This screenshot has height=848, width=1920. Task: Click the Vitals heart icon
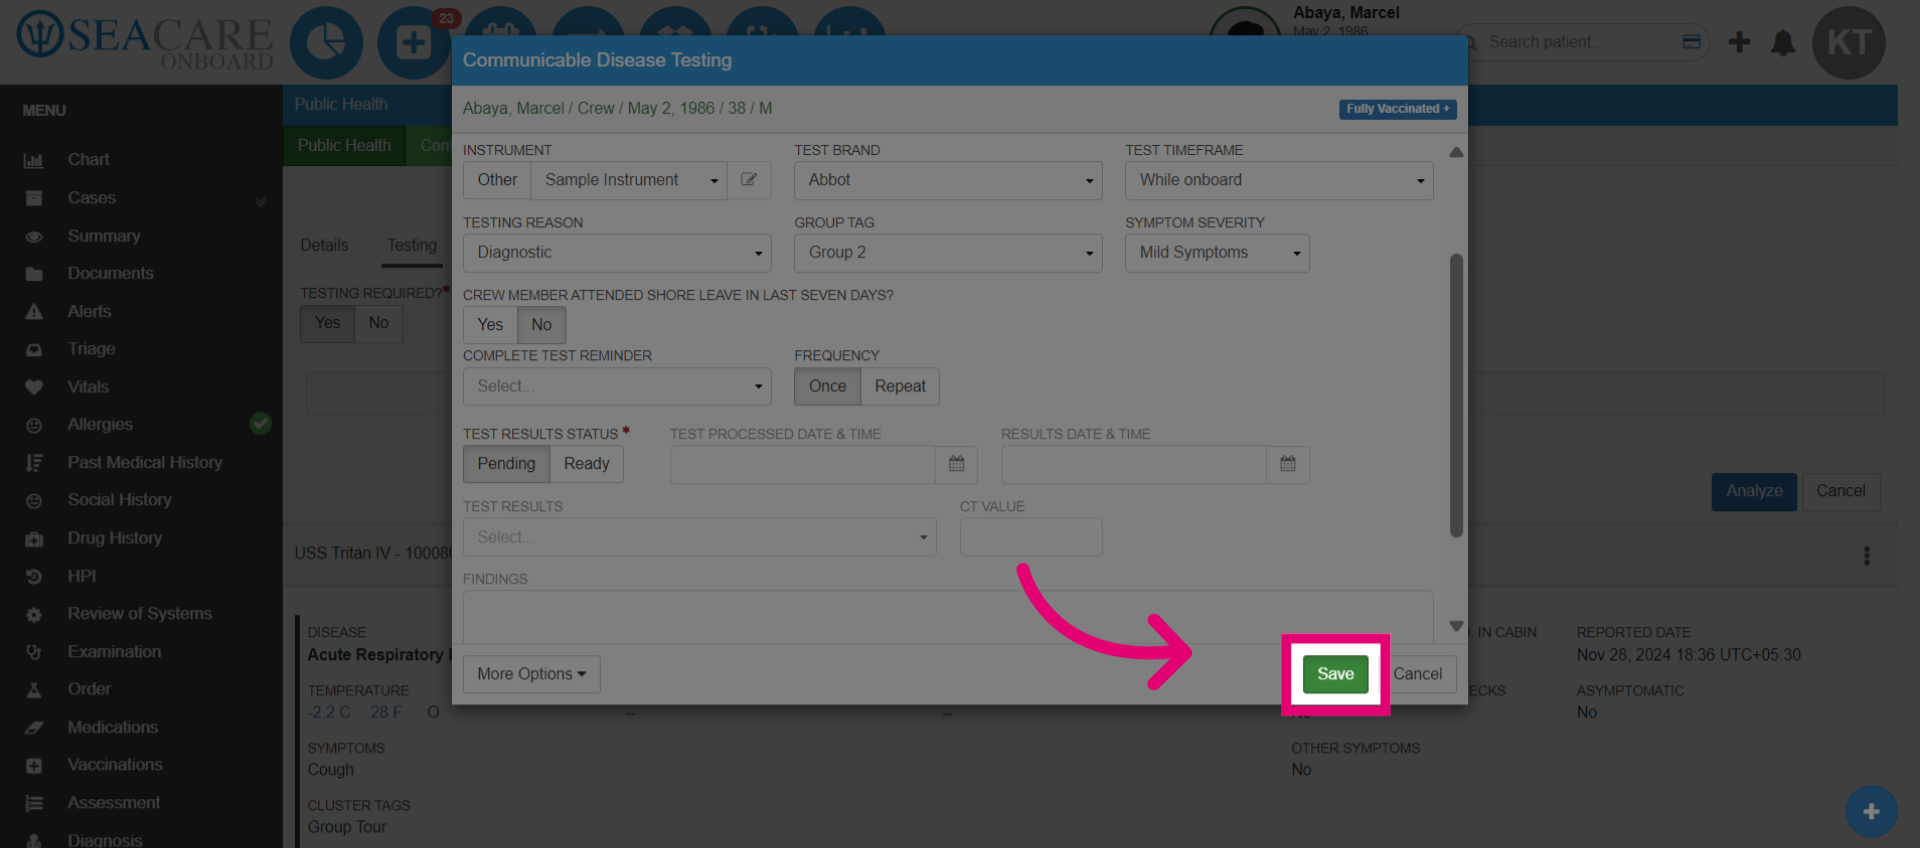[34, 387]
